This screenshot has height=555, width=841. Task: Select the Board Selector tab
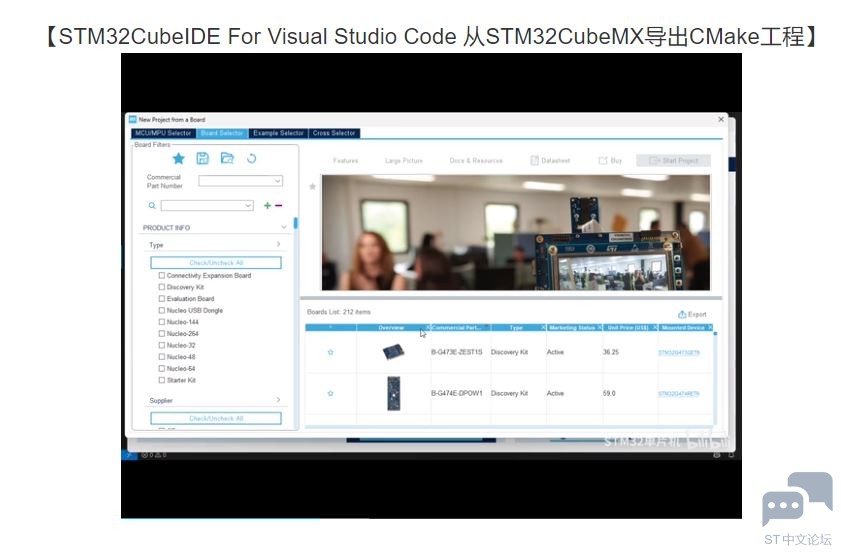click(x=222, y=133)
